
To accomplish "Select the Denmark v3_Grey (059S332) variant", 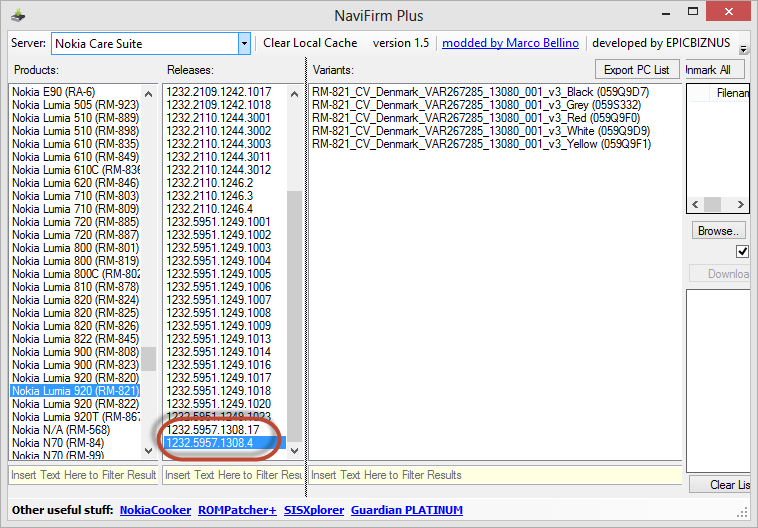I will [x=477, y=105].
